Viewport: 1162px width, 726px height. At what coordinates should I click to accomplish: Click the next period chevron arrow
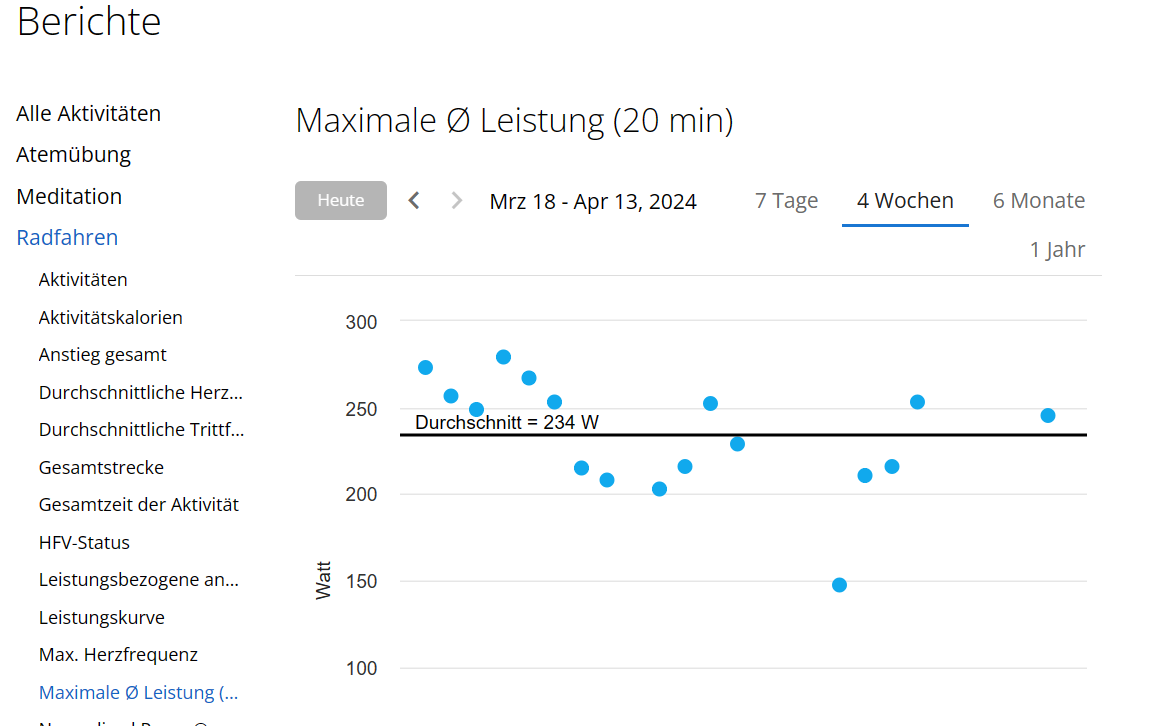[457, 201]
